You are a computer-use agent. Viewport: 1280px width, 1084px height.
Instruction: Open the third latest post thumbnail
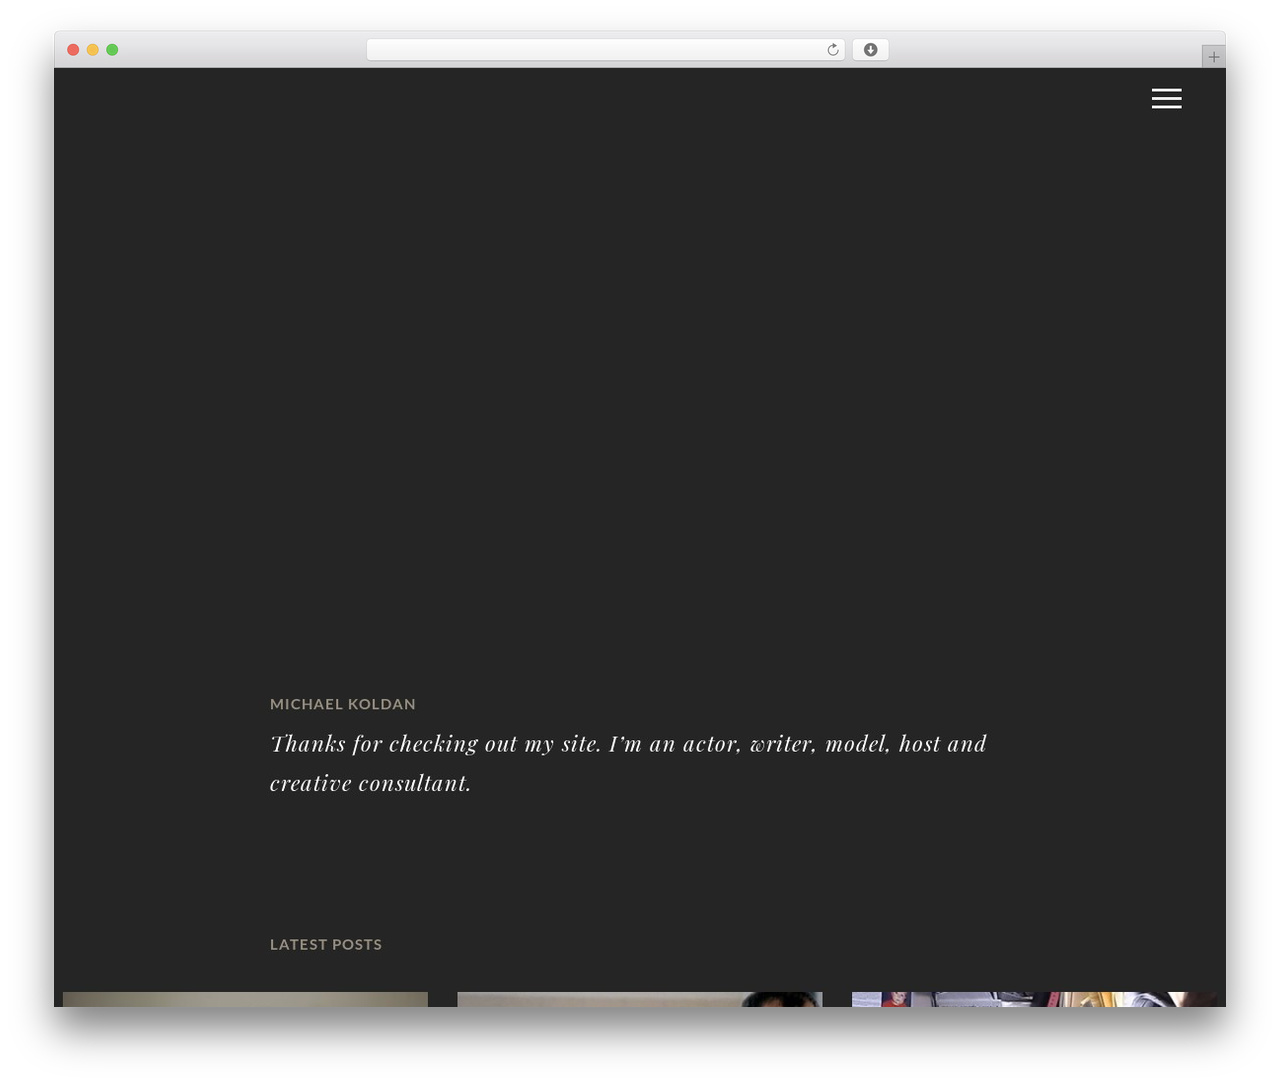point(1034,999)
